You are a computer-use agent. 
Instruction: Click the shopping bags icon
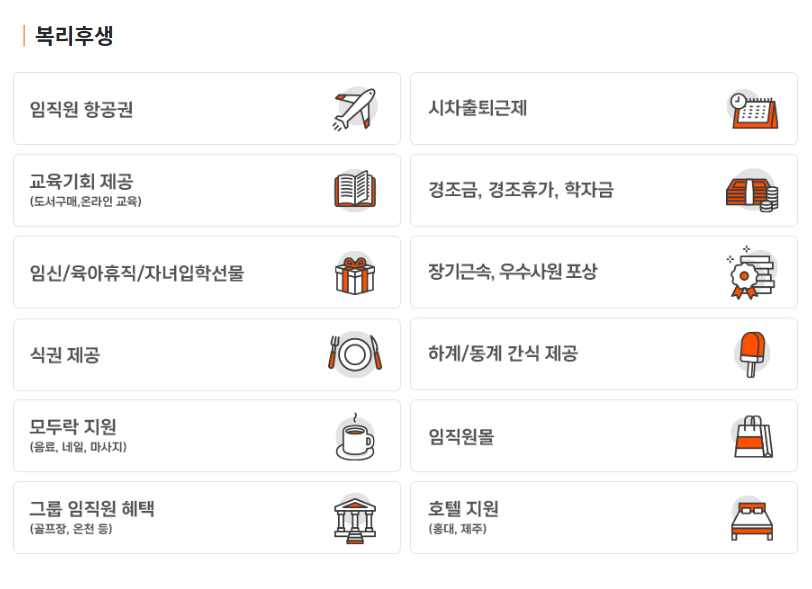tap(752, 437)
